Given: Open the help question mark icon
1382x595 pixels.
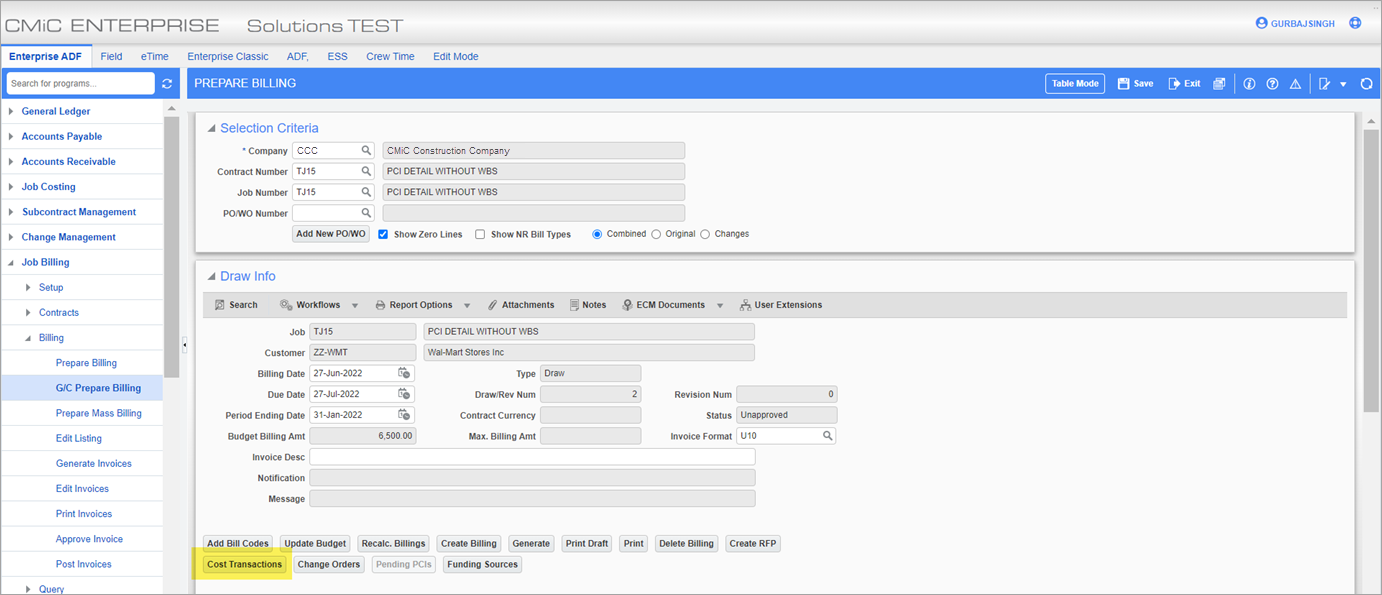Looking at the screenshot, I should [x=1272, y=84].
